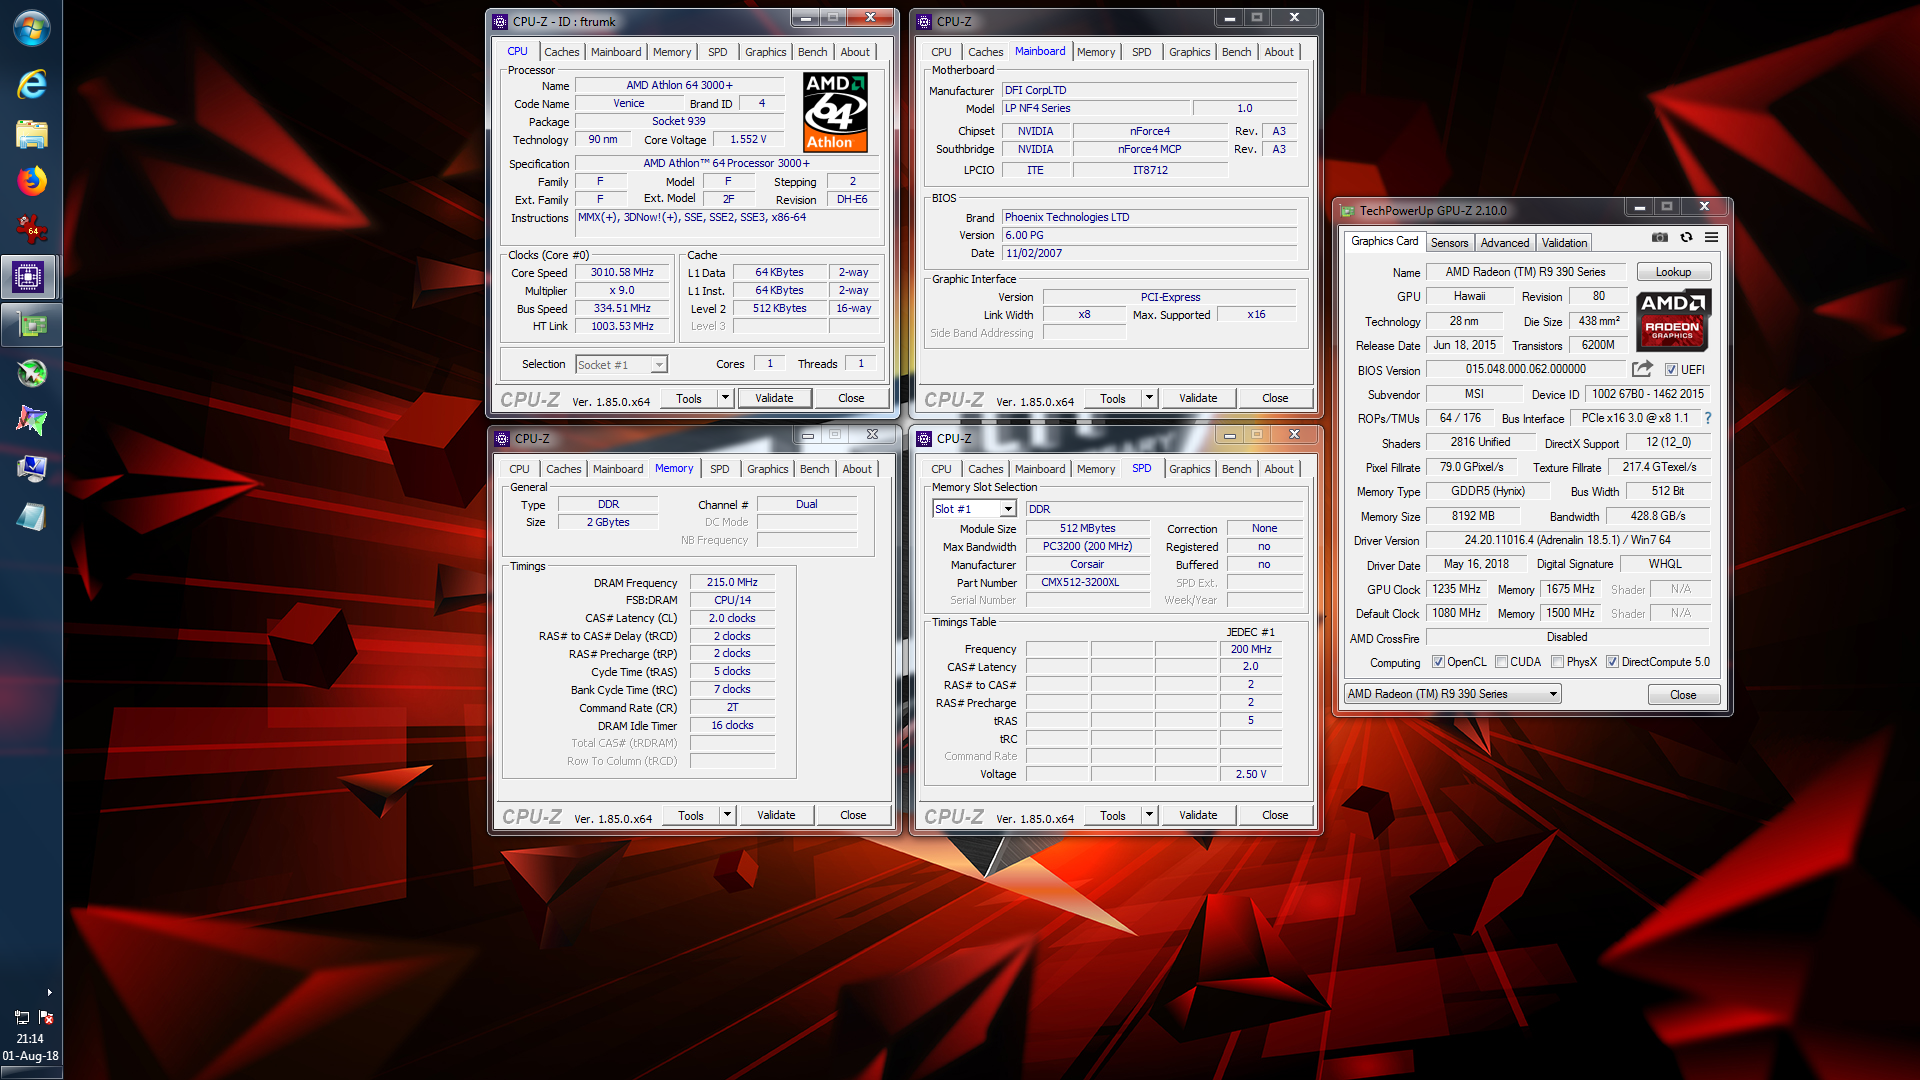
Task: Click the GPU-Z title bar app icon
Action: (1347, 211)
